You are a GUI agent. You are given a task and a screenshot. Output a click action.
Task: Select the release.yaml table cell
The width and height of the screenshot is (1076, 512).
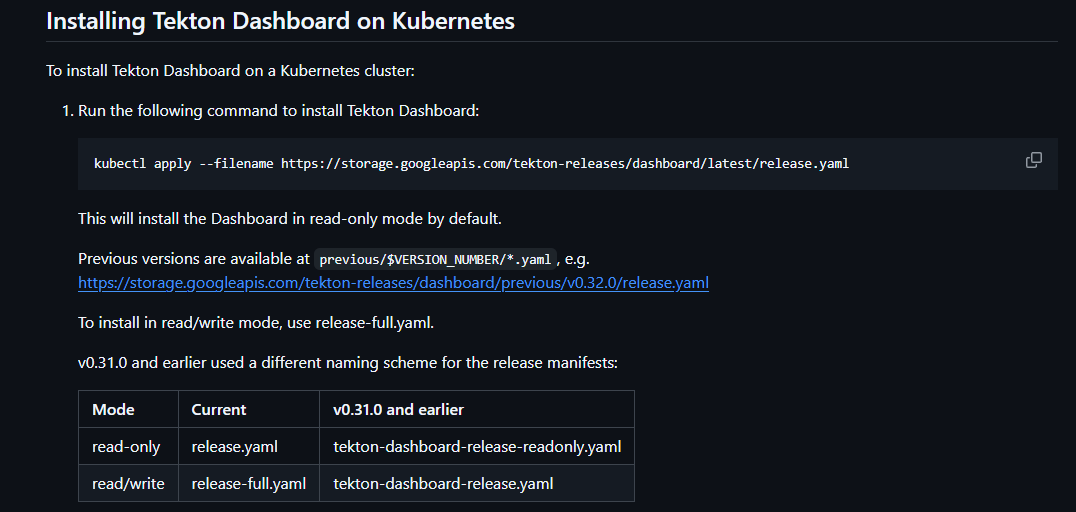click(x=249, y=447)
